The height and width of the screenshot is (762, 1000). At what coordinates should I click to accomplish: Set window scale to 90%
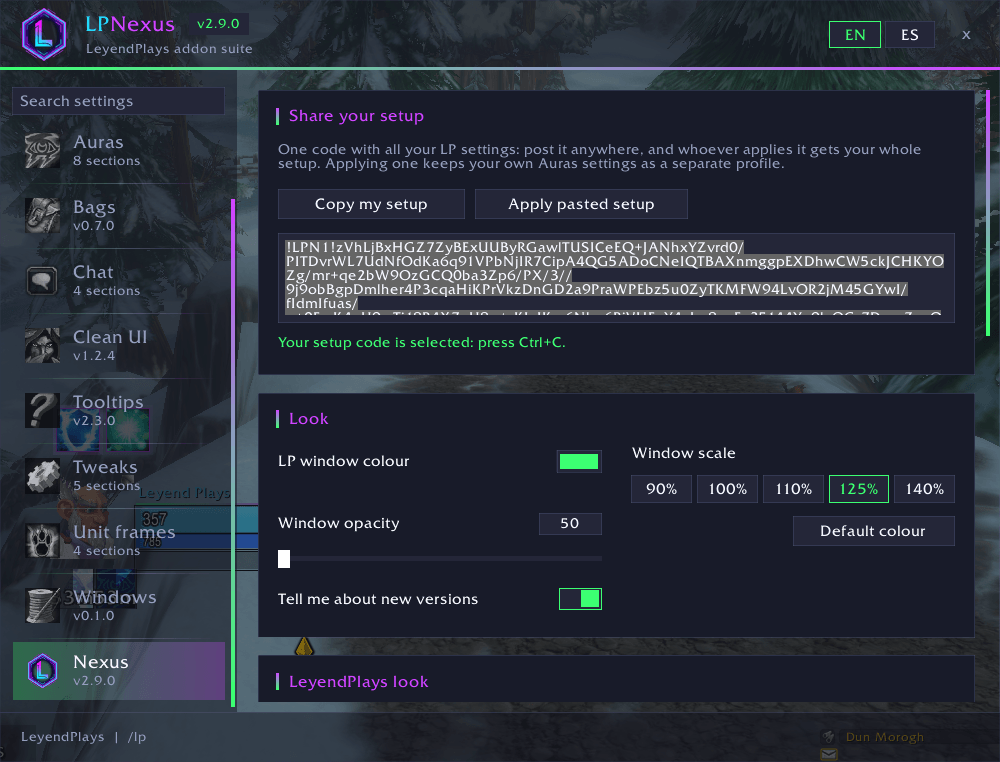coord(661,489)
